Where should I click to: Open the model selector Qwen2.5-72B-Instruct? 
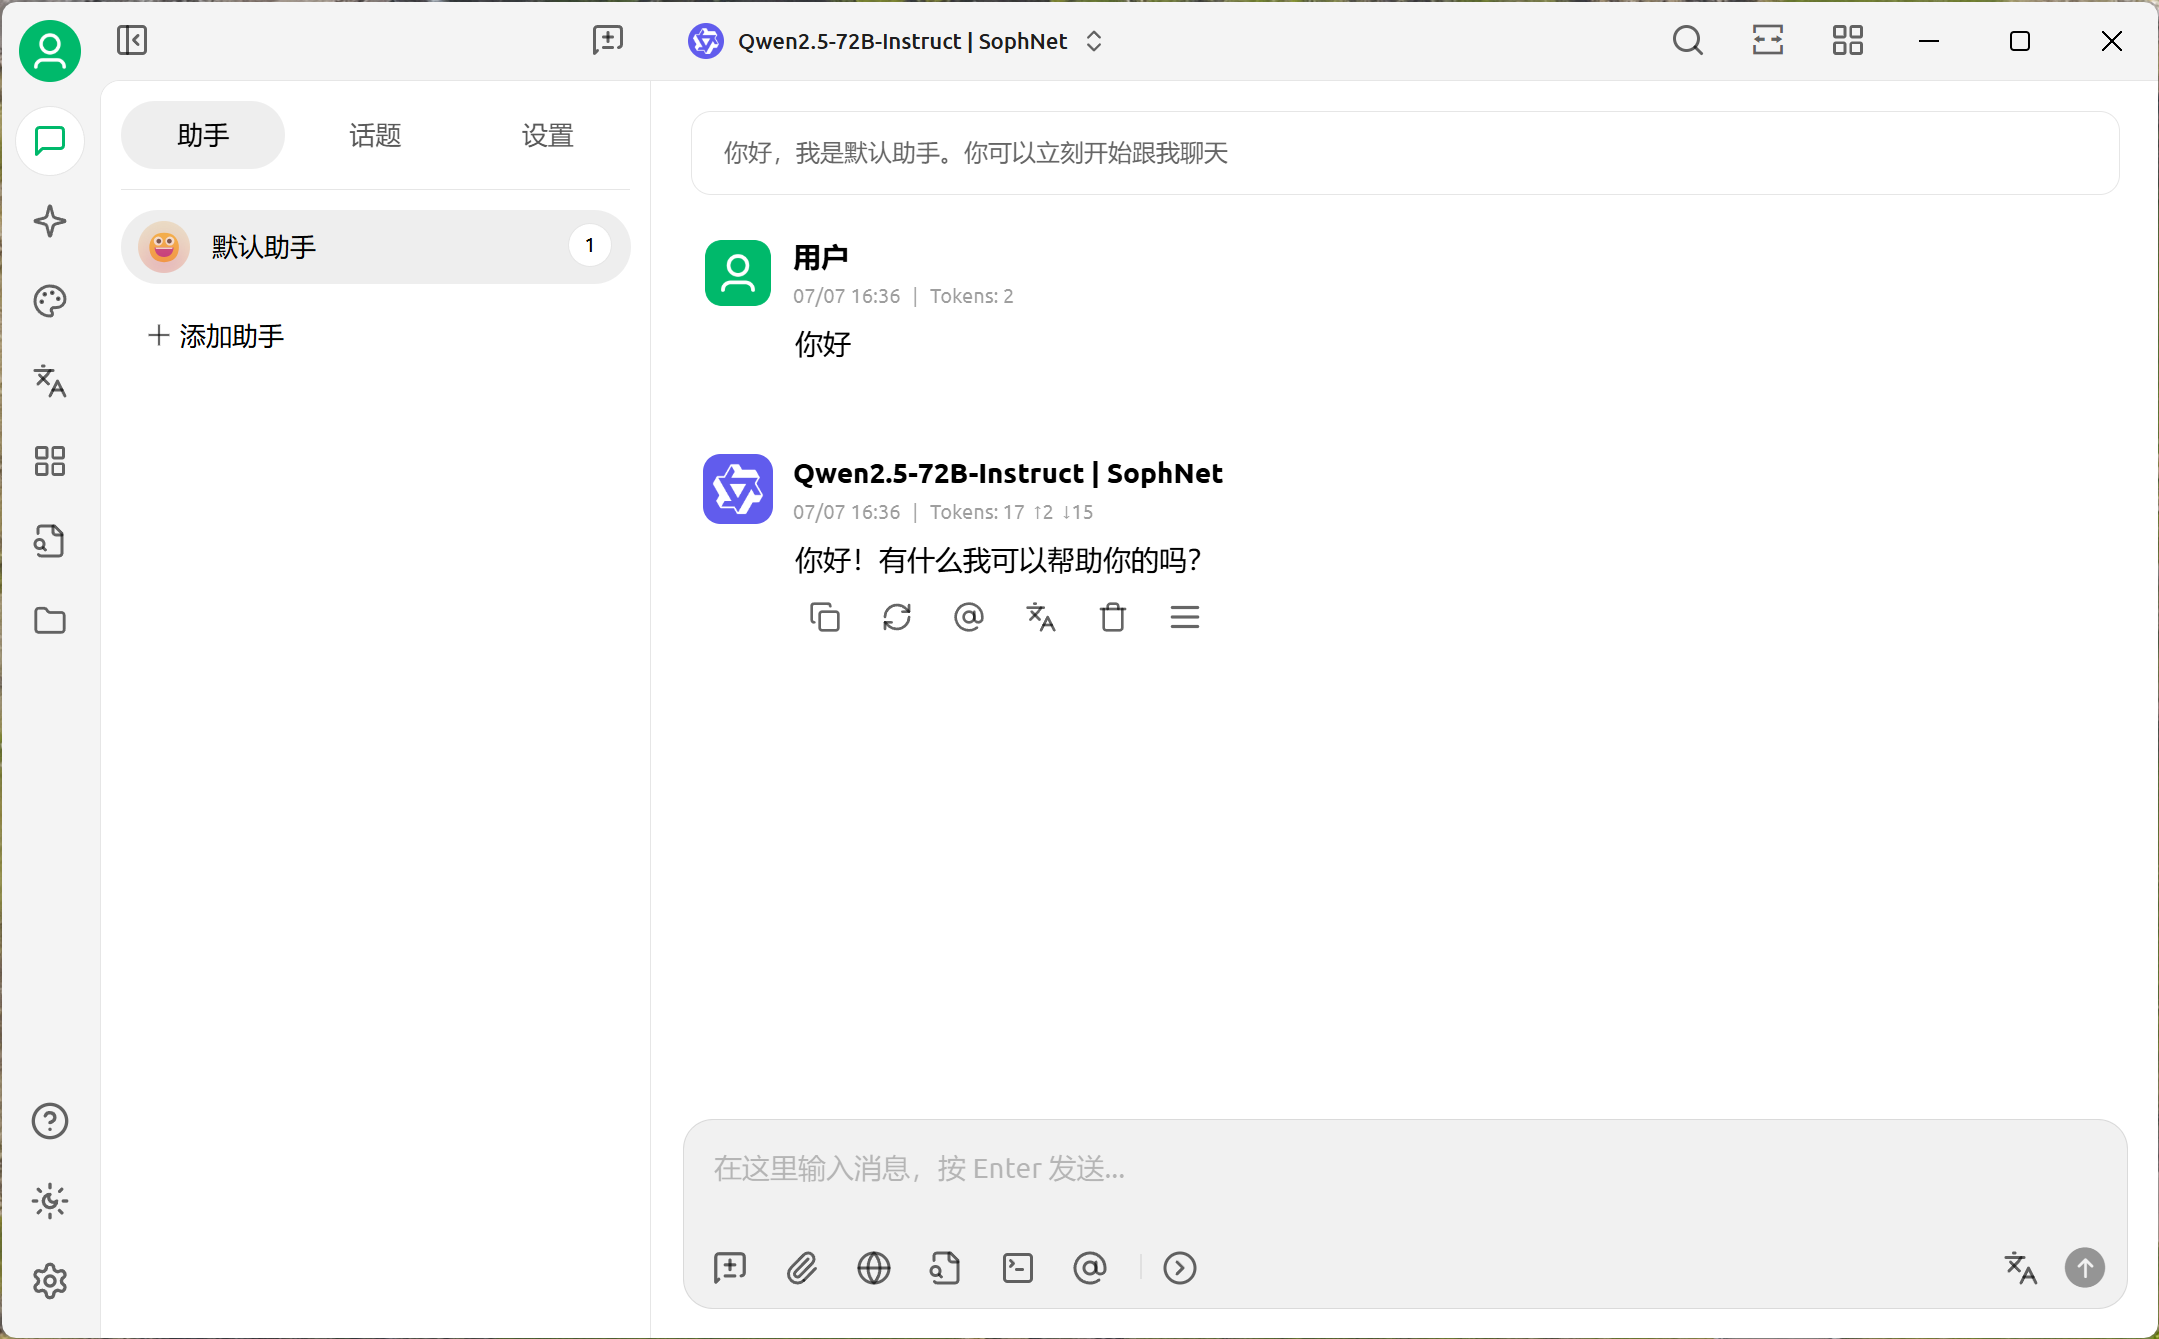[896, 41]
